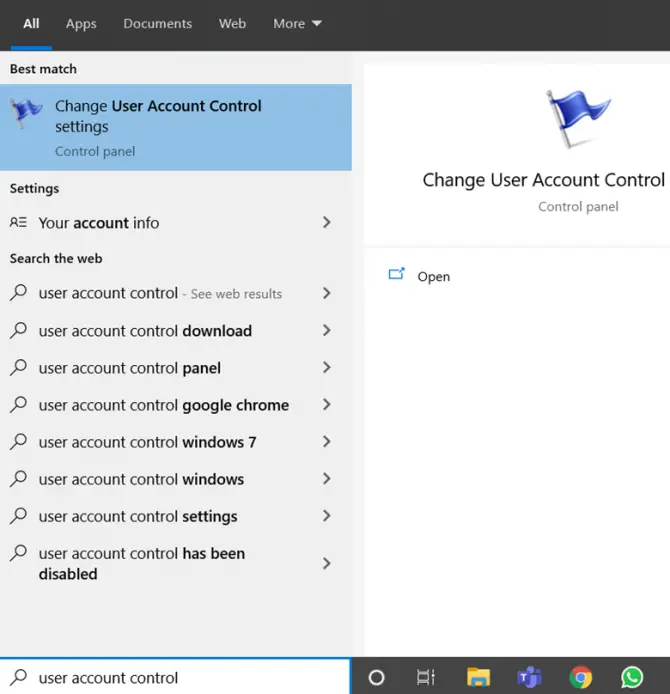Click the account info person icon
670x694 pixels.
point(19,222)
